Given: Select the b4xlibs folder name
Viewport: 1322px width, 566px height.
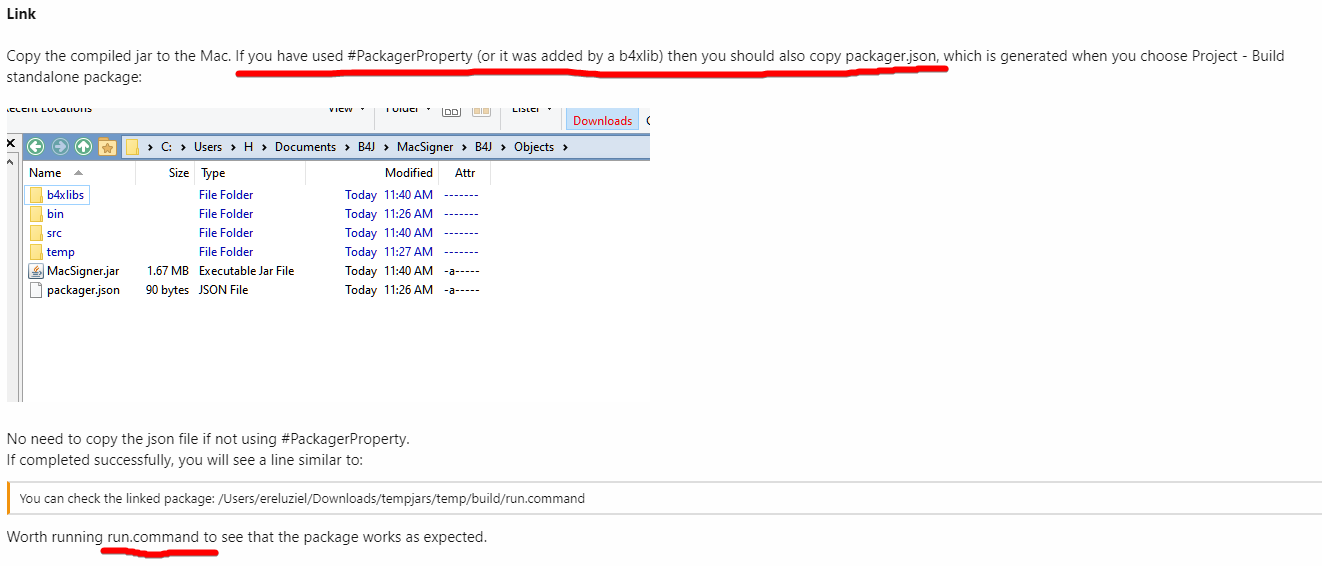Looking at the screenshot, I should [x=66, y=195].
